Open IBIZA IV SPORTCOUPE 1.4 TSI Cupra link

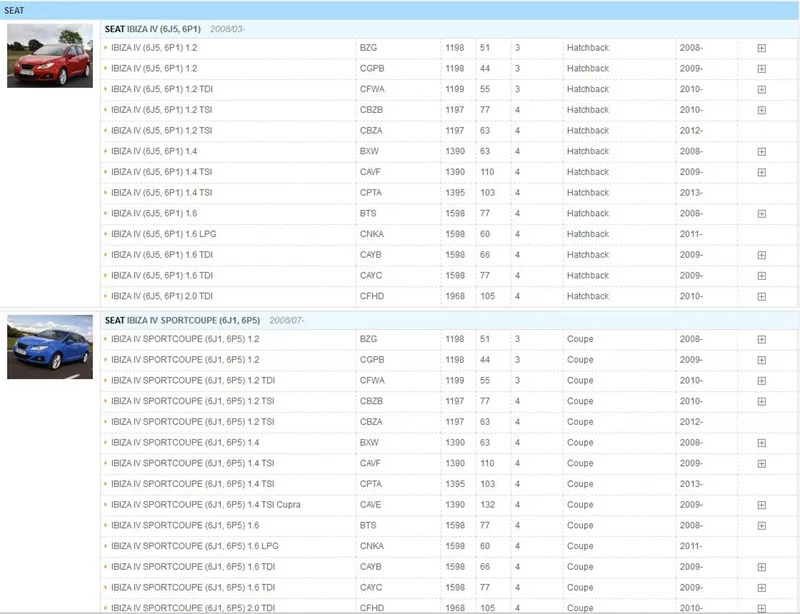(206, 505)
